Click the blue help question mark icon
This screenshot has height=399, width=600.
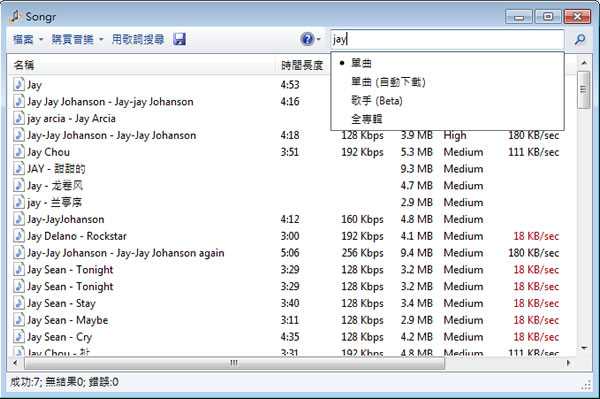[307, 39]
